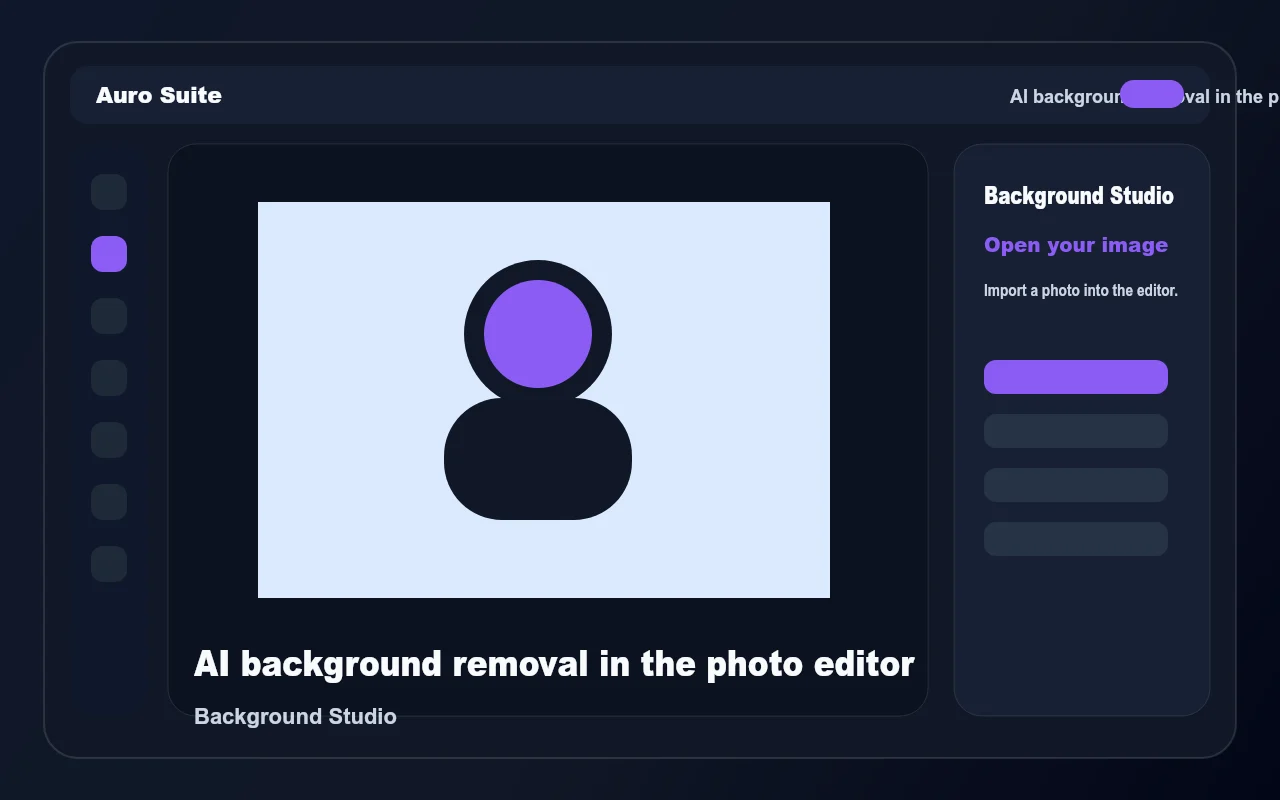Click the Open your image step title
The height and width of the screenshot is (800, 1280).
coord(1076,245)
